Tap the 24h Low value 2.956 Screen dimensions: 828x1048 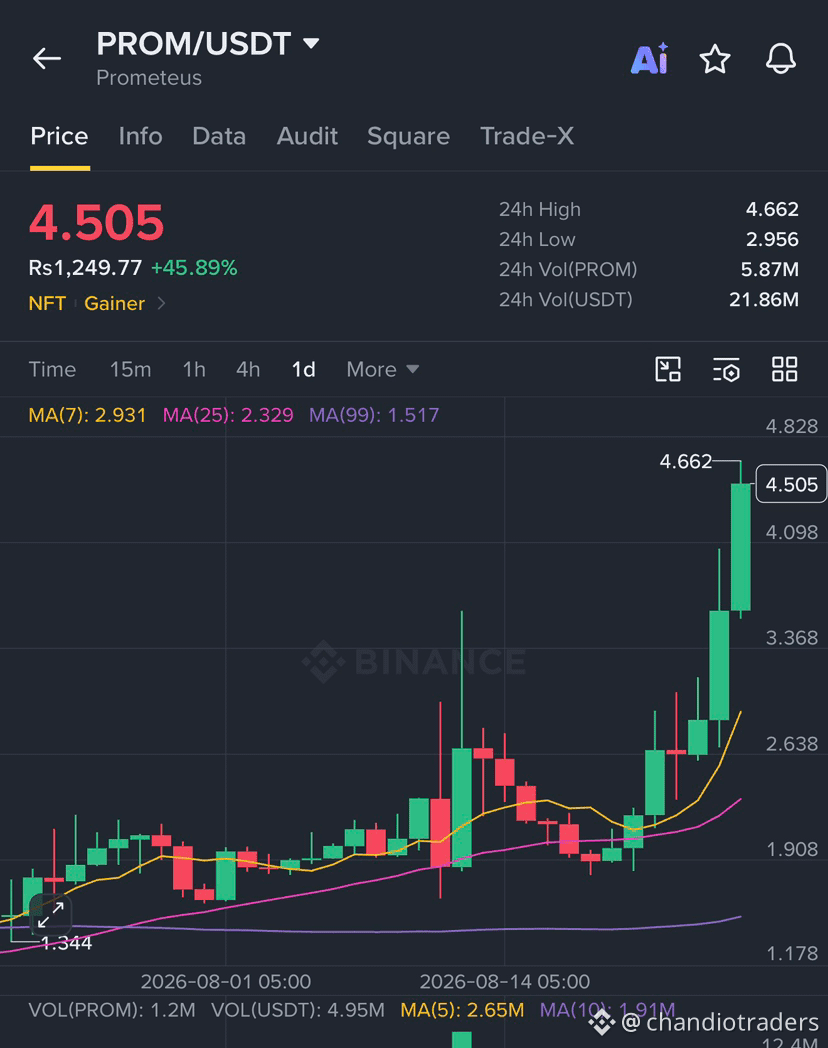point(772,239)
